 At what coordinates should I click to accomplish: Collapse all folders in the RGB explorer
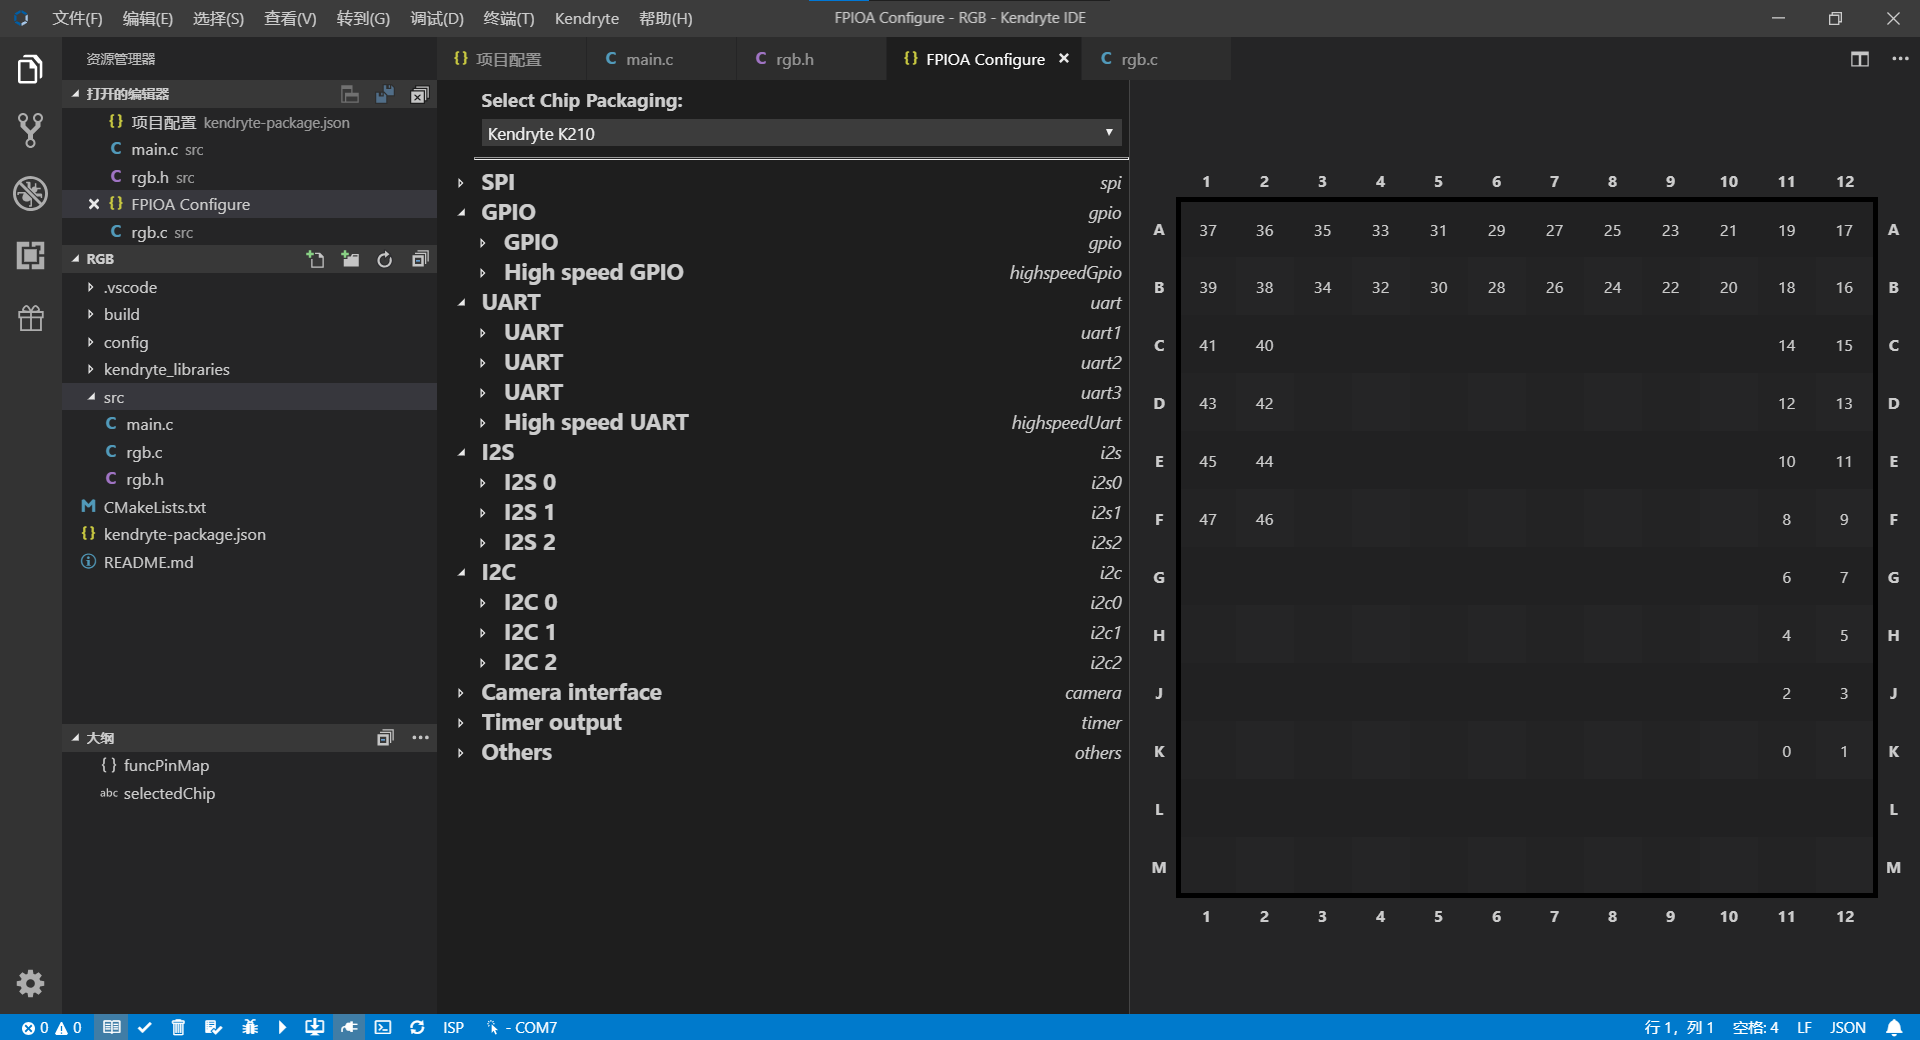coord(420,259)
